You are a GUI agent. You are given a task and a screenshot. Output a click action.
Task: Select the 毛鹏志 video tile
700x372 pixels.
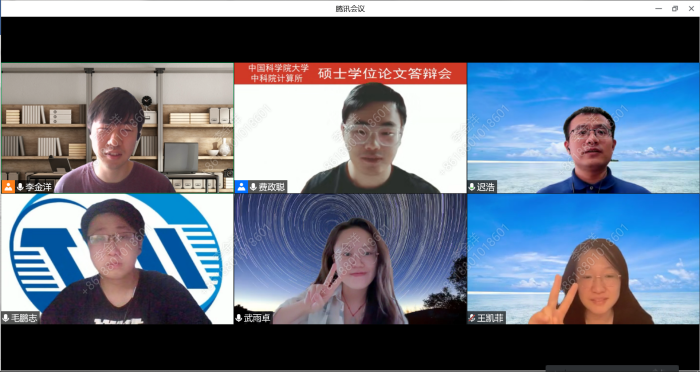117,259
